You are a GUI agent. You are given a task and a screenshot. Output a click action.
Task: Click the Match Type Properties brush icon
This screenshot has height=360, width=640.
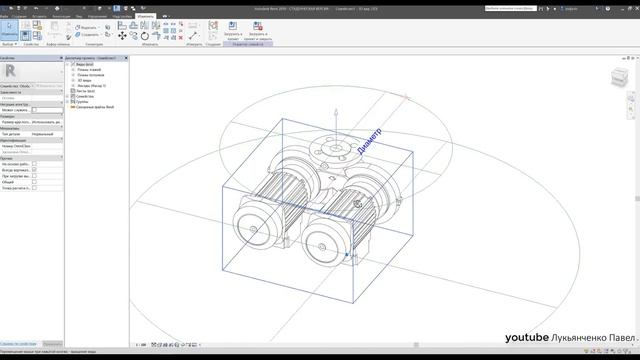[x=69, y=38]
